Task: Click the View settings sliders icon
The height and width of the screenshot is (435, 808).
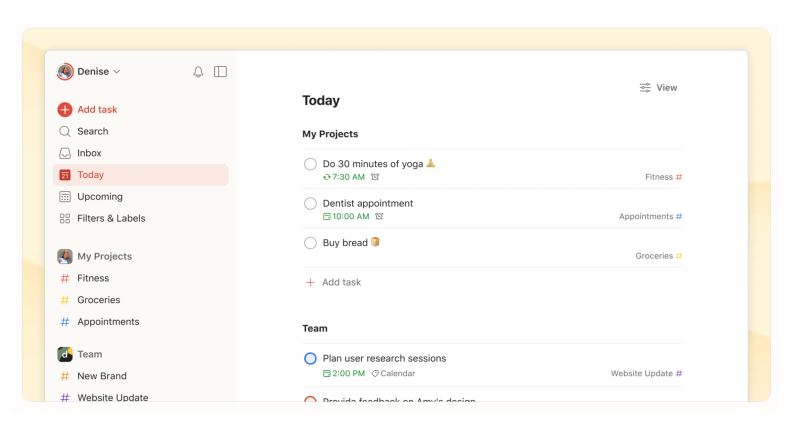Action: click(x=645, y=88)
